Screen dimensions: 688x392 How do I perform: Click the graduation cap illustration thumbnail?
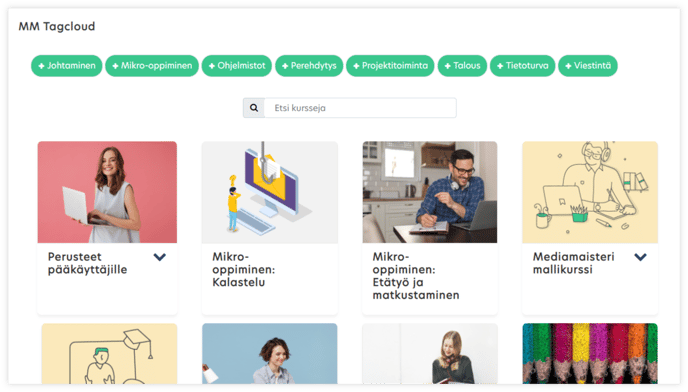109,353
